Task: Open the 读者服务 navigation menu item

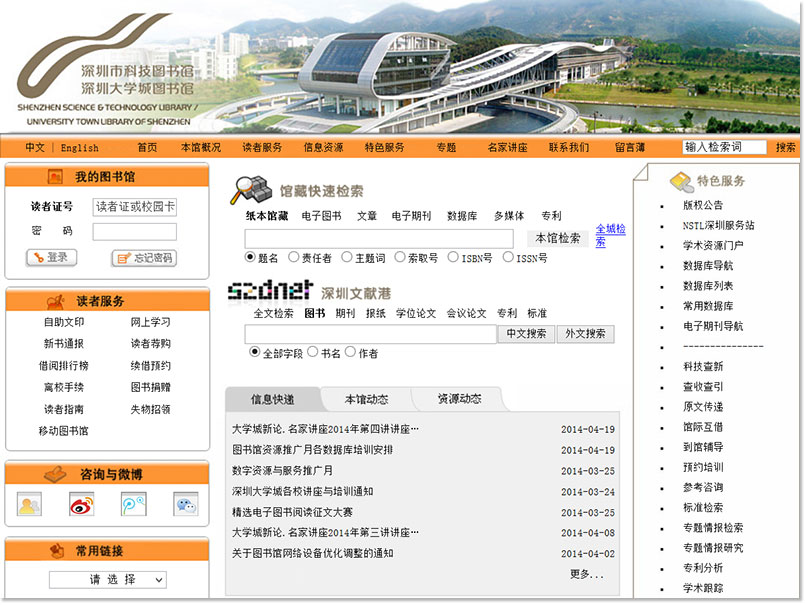Action: (x=262, y=147)
